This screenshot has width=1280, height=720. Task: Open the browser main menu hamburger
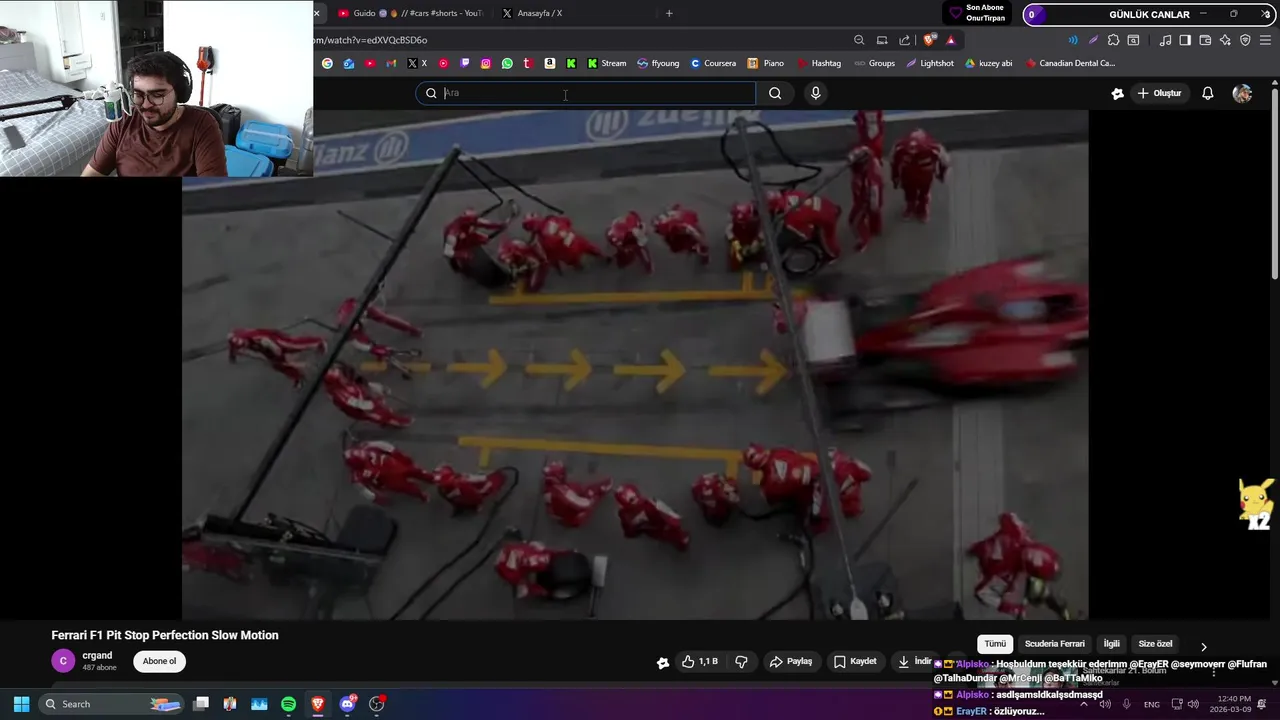coord(1265,40)
